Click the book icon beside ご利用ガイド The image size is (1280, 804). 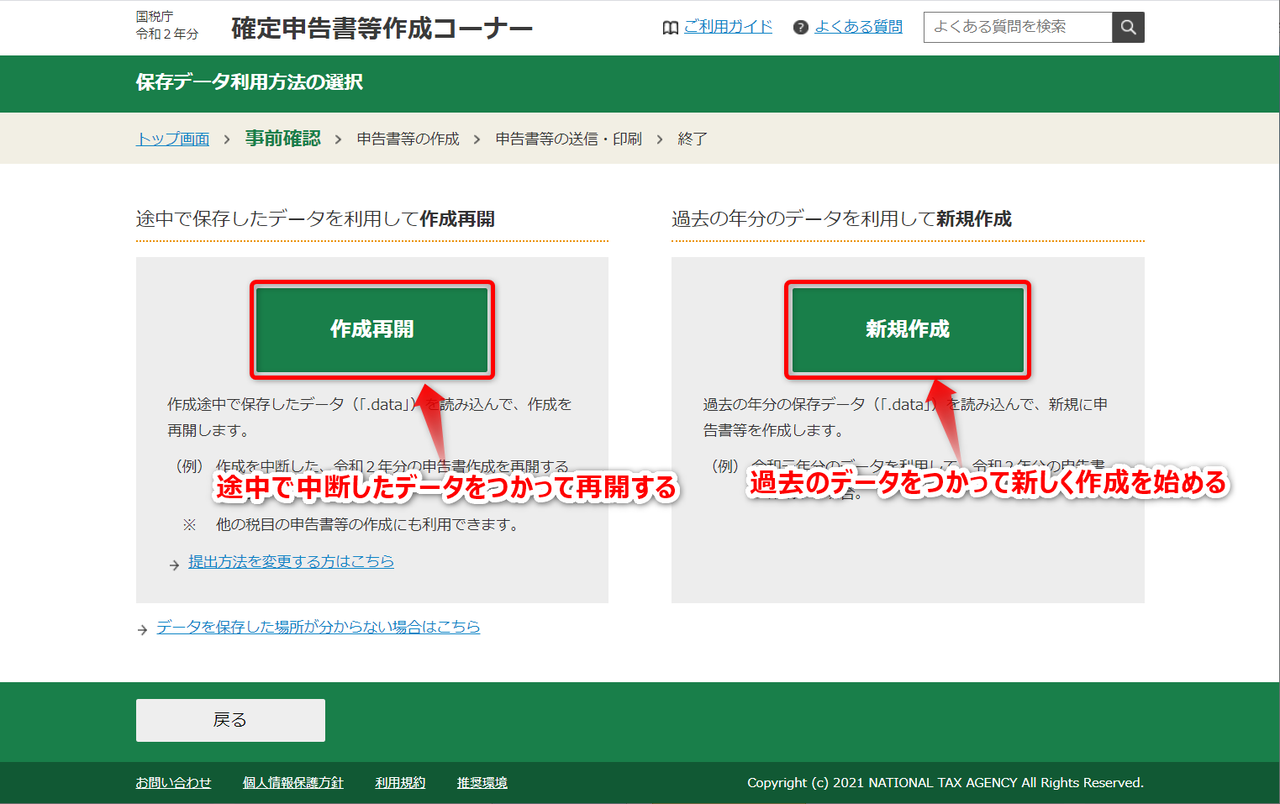coord(671,27)
